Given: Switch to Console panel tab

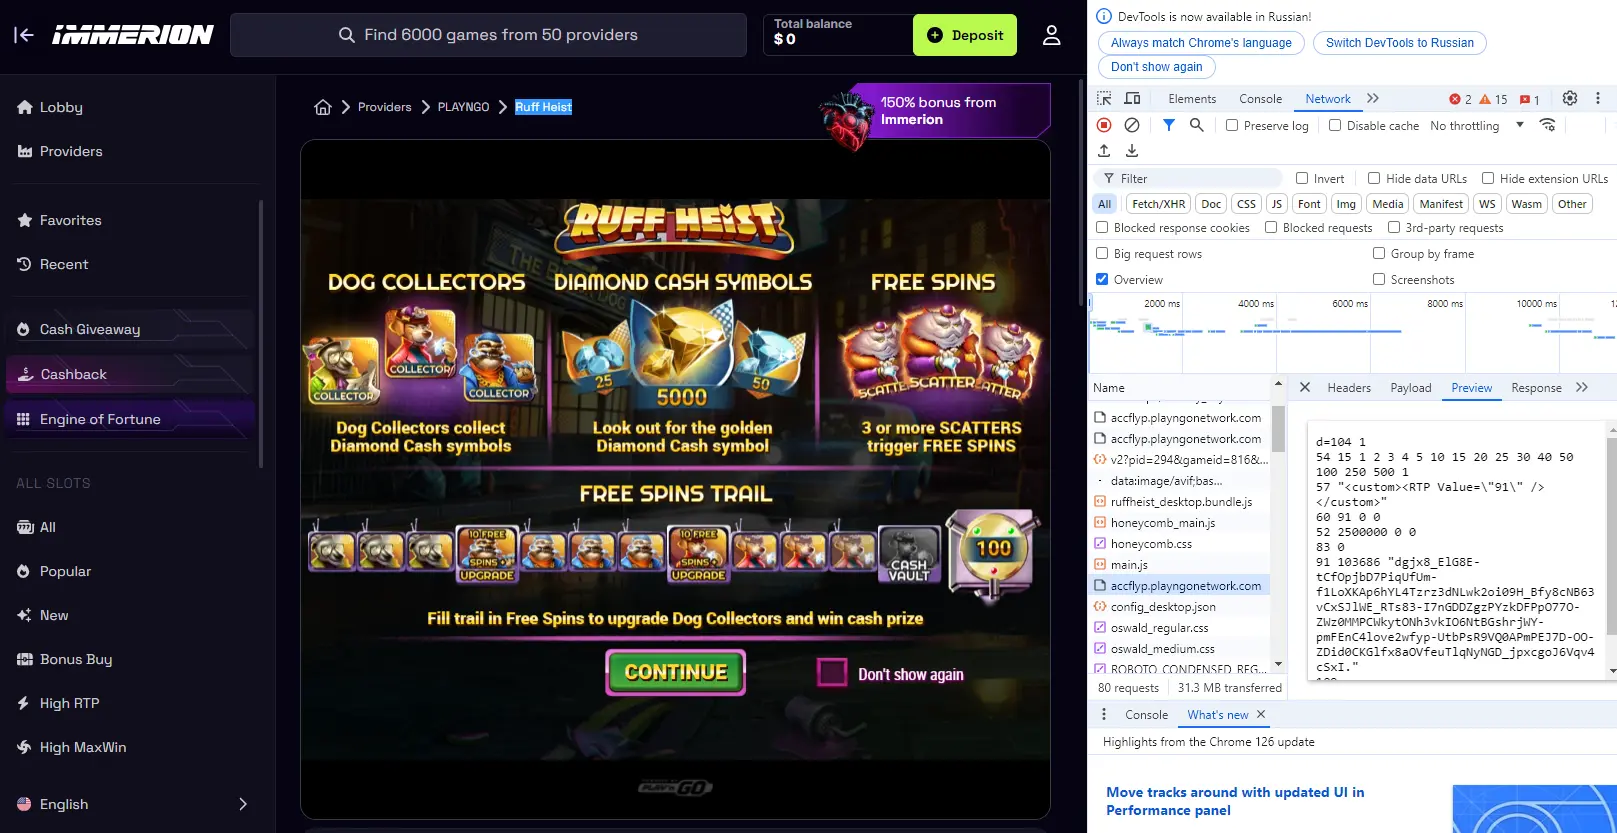Looking at the screenshot, I should click(1260, 98).
